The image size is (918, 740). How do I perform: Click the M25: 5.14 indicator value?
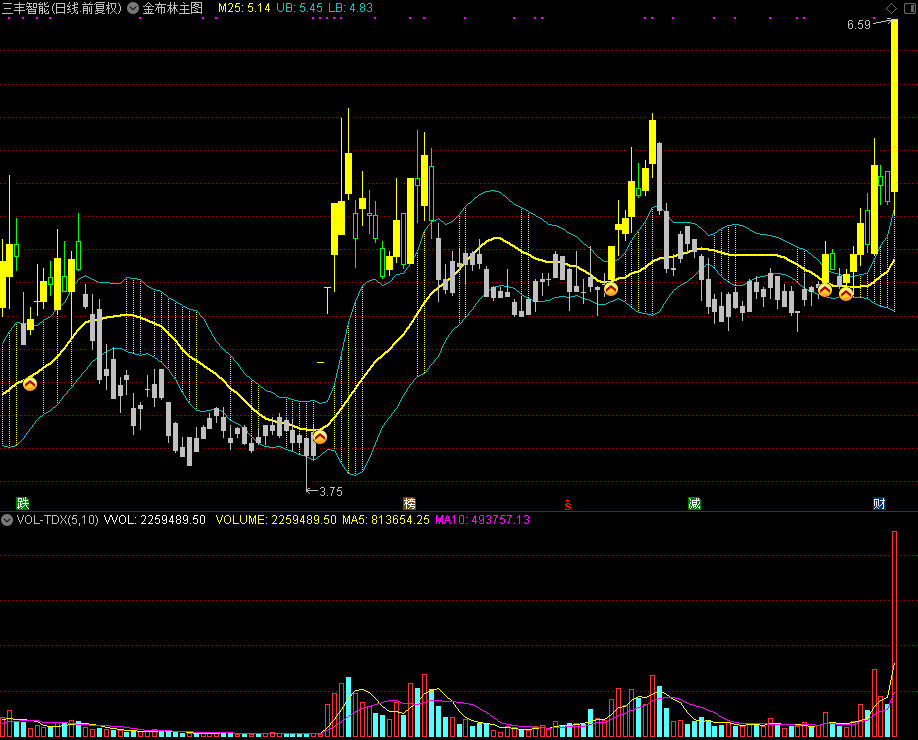point(244,8)
